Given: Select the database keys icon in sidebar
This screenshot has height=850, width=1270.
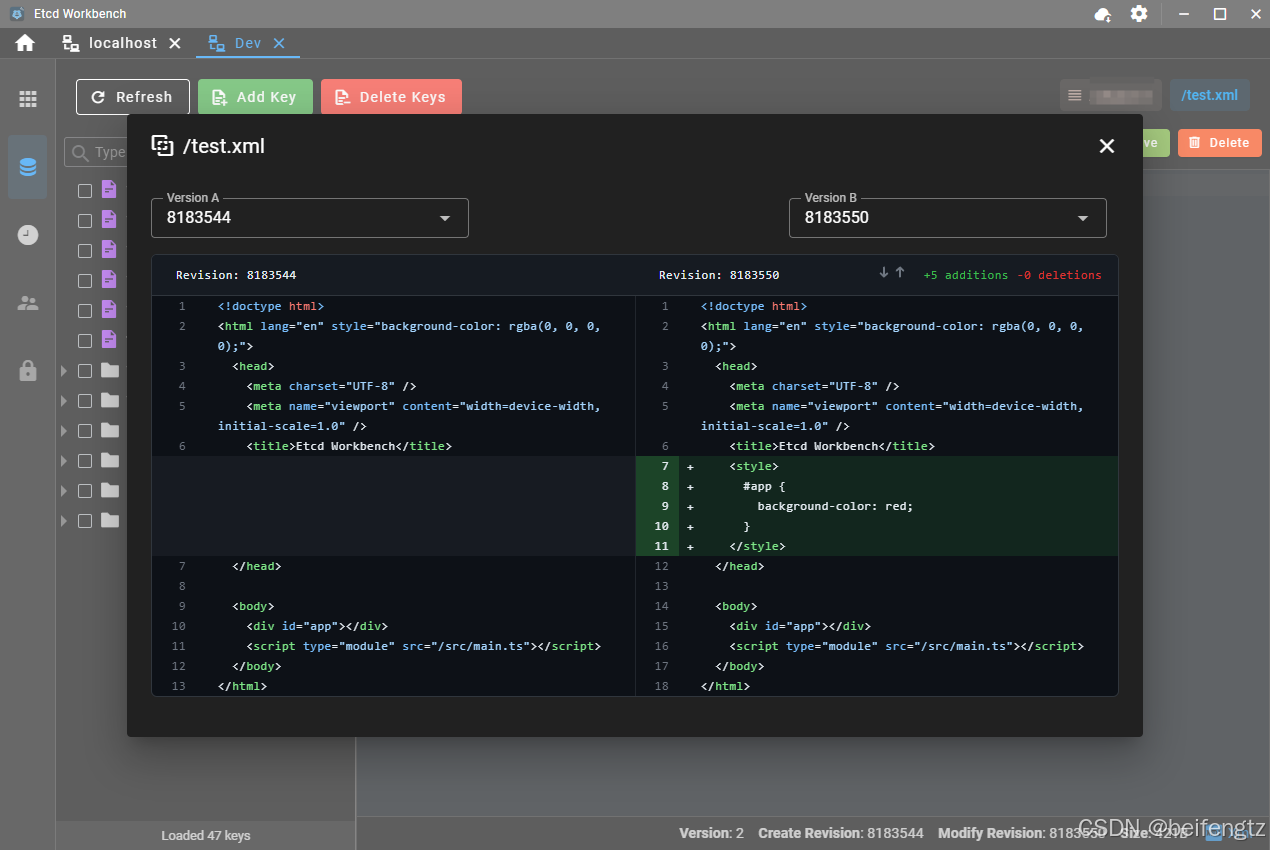Looking at the screenshot, I should click(x=28, y=167).
